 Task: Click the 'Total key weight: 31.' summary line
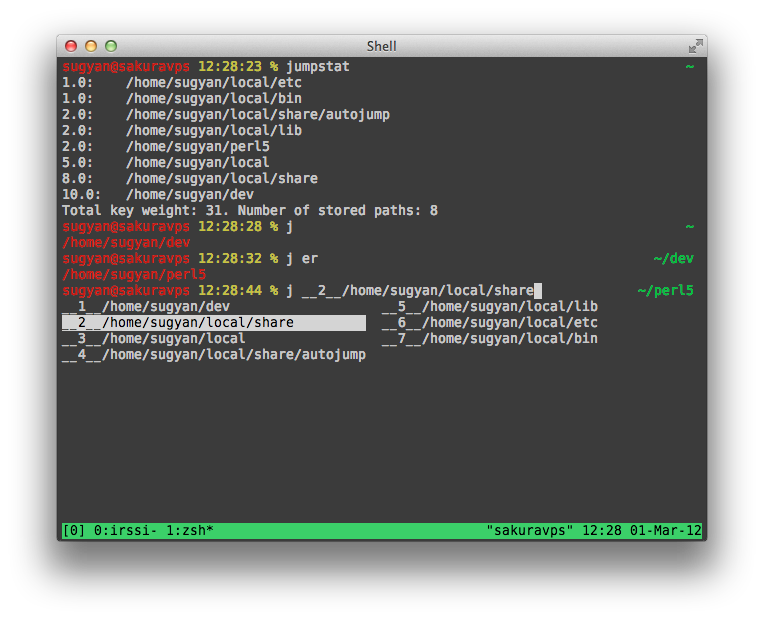pyautogui.click(x=250, y=211)
